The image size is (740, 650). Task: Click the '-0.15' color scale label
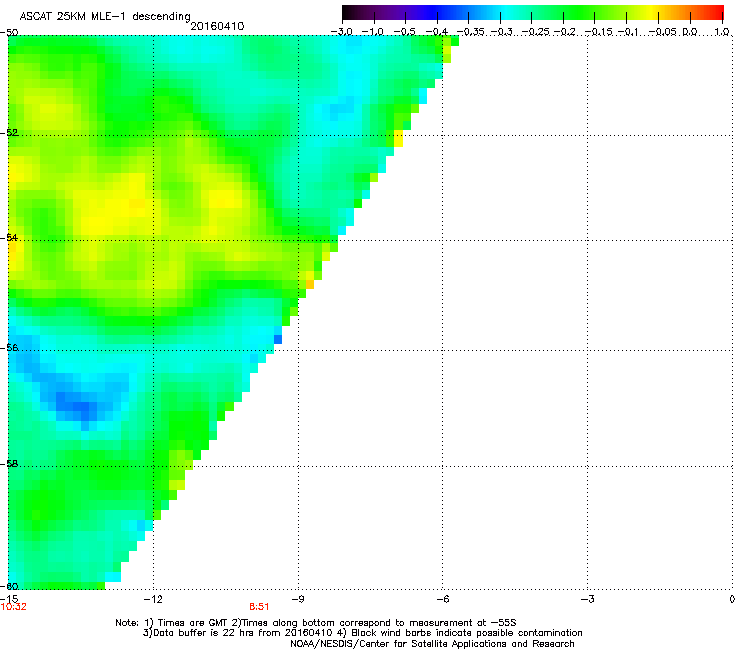[597, 32]
